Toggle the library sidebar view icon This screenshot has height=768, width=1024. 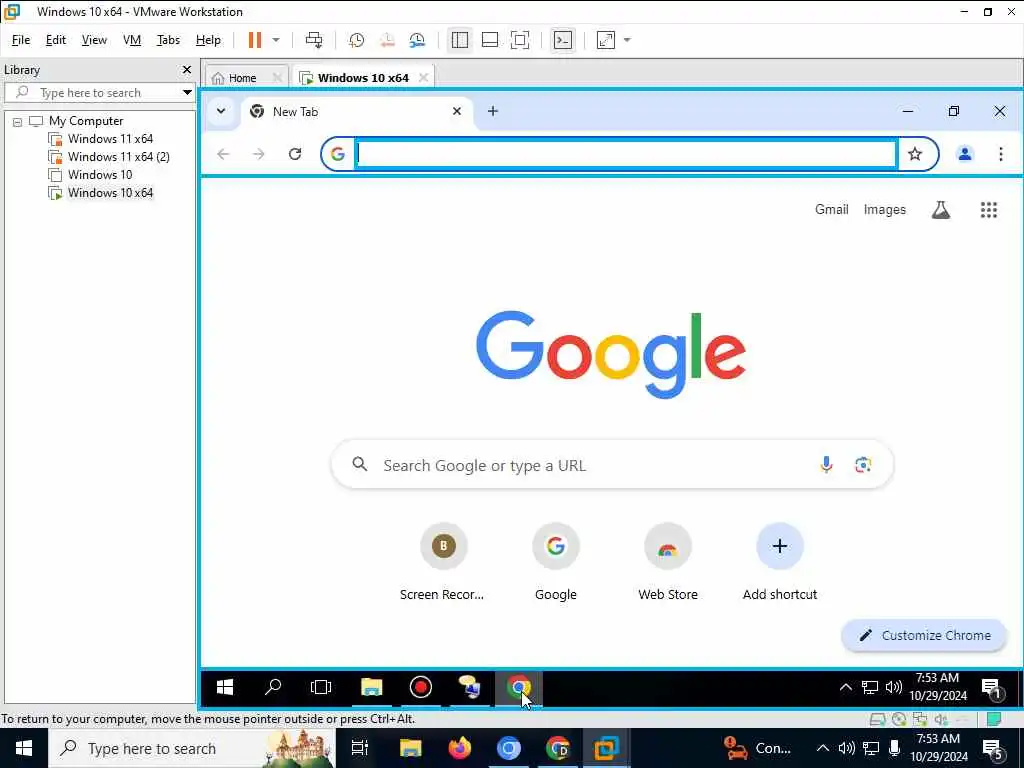click(460, 40)
